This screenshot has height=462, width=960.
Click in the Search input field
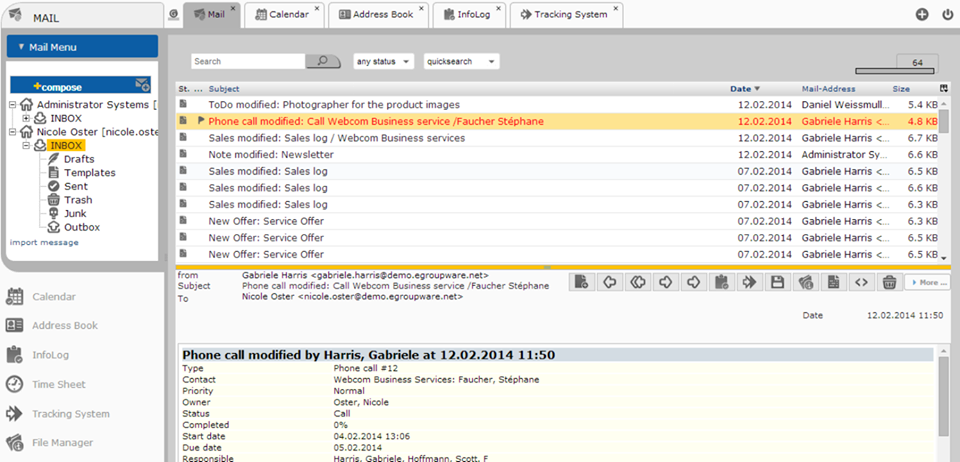248,62
